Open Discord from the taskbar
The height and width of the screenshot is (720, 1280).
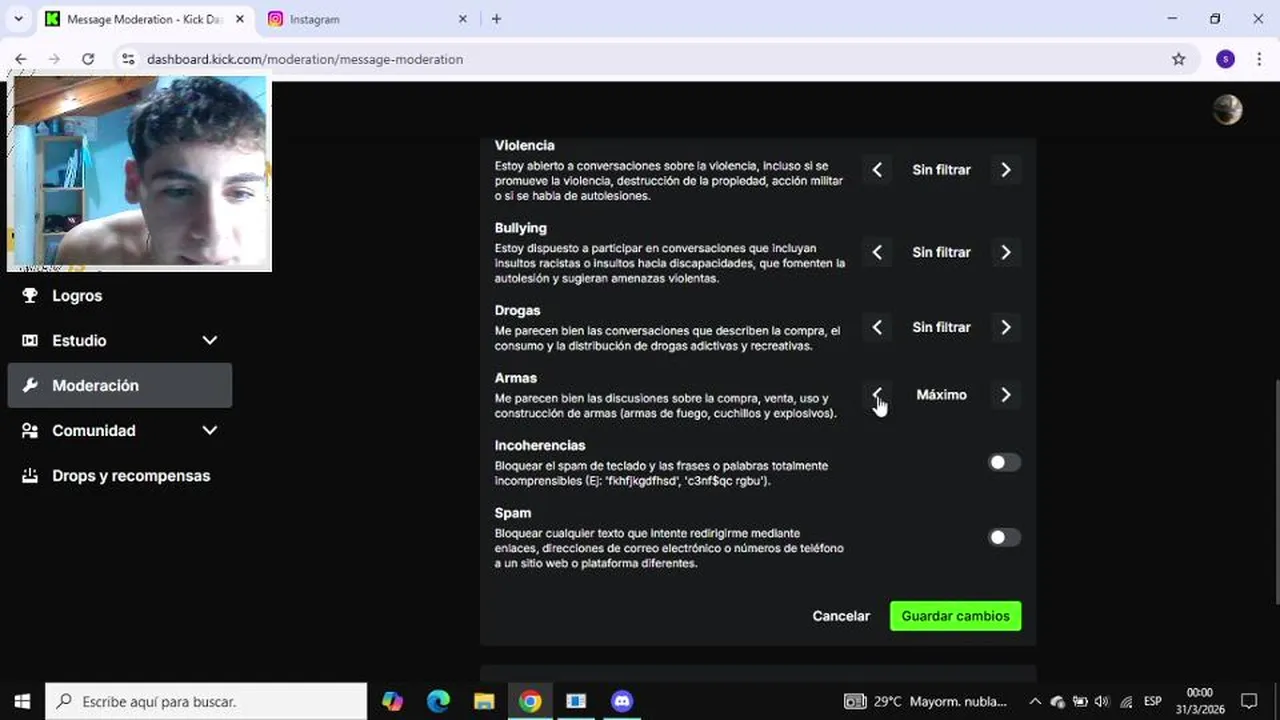(x=622, y=701)
